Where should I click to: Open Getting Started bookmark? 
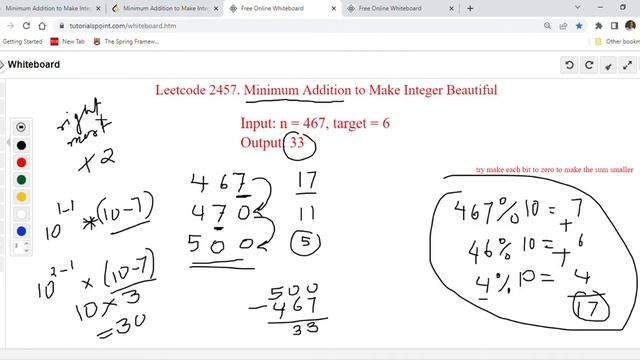(22, 42)
